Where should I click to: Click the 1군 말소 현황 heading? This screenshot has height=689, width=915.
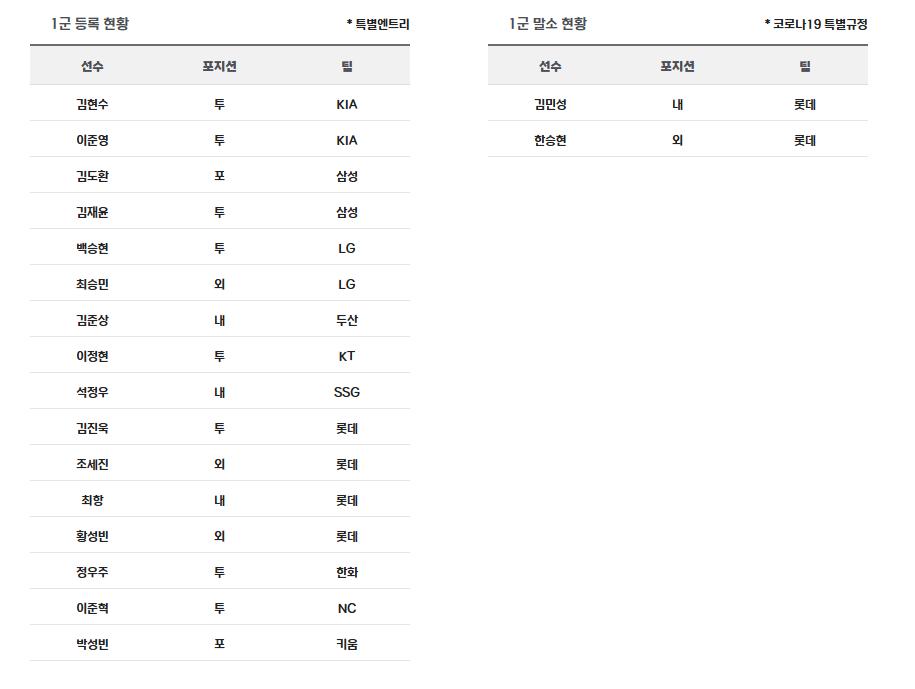[548, 24]
